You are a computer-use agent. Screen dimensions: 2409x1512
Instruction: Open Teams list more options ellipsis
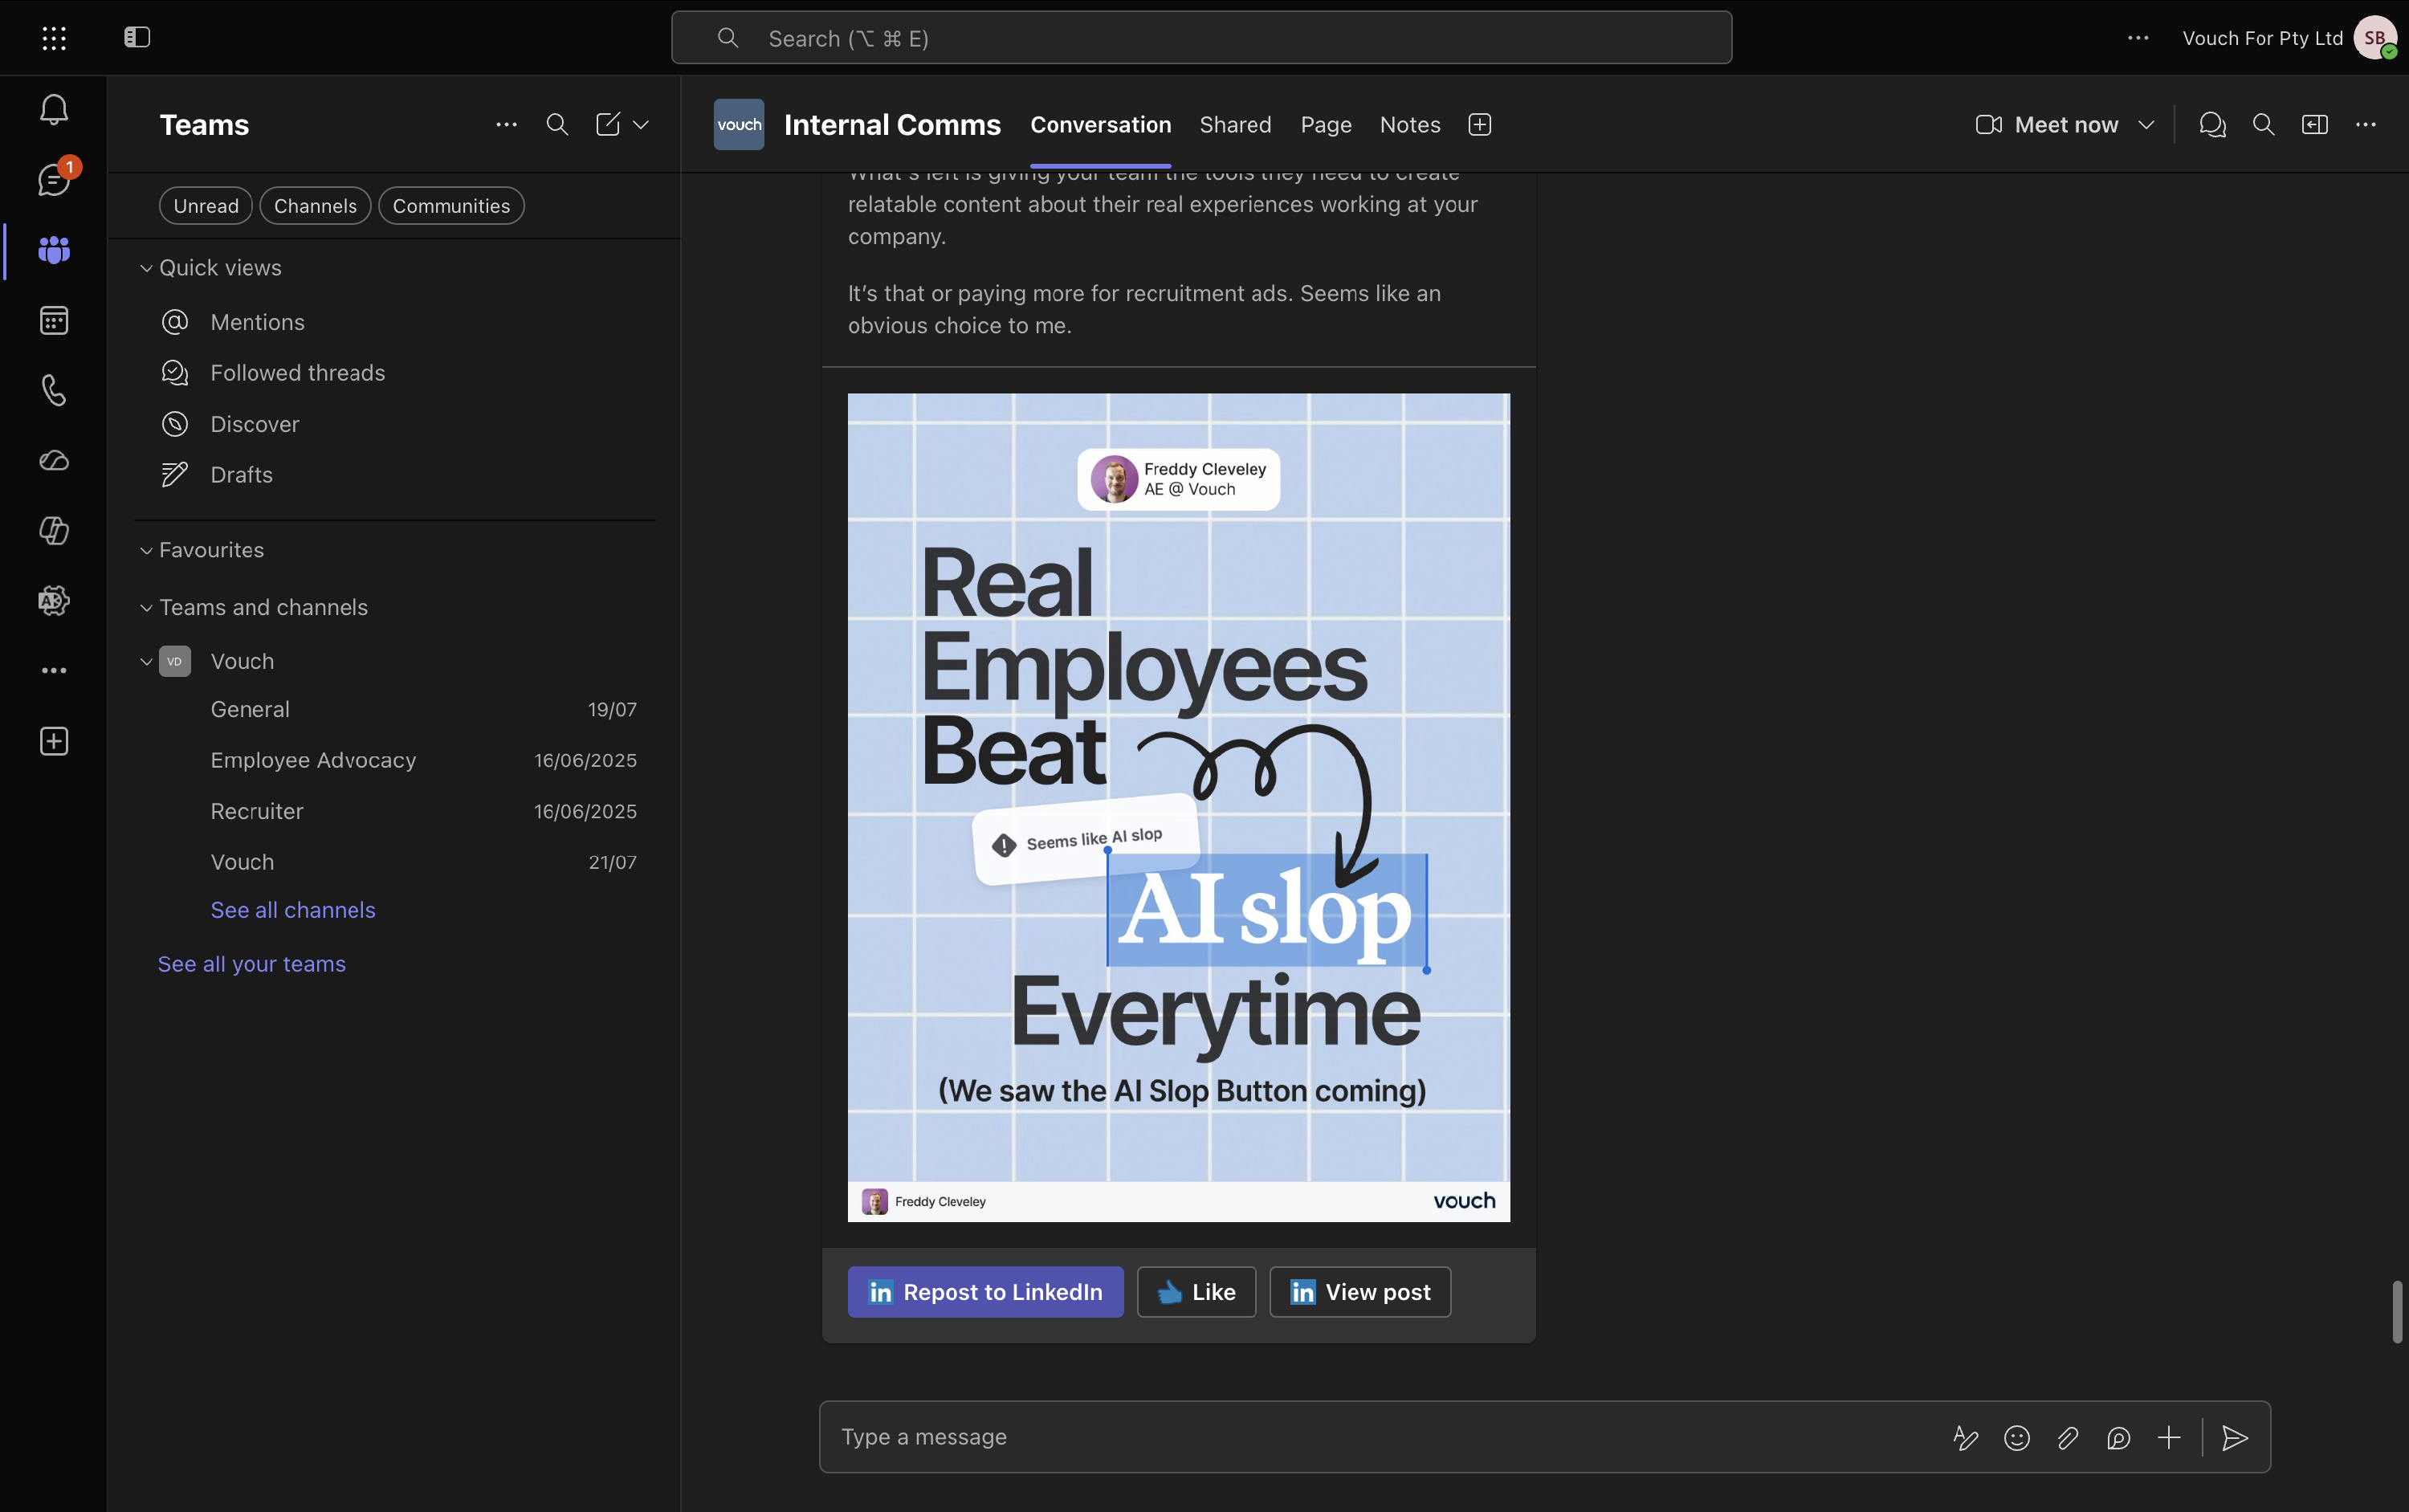pyautogui.click(x=507, y=125)
